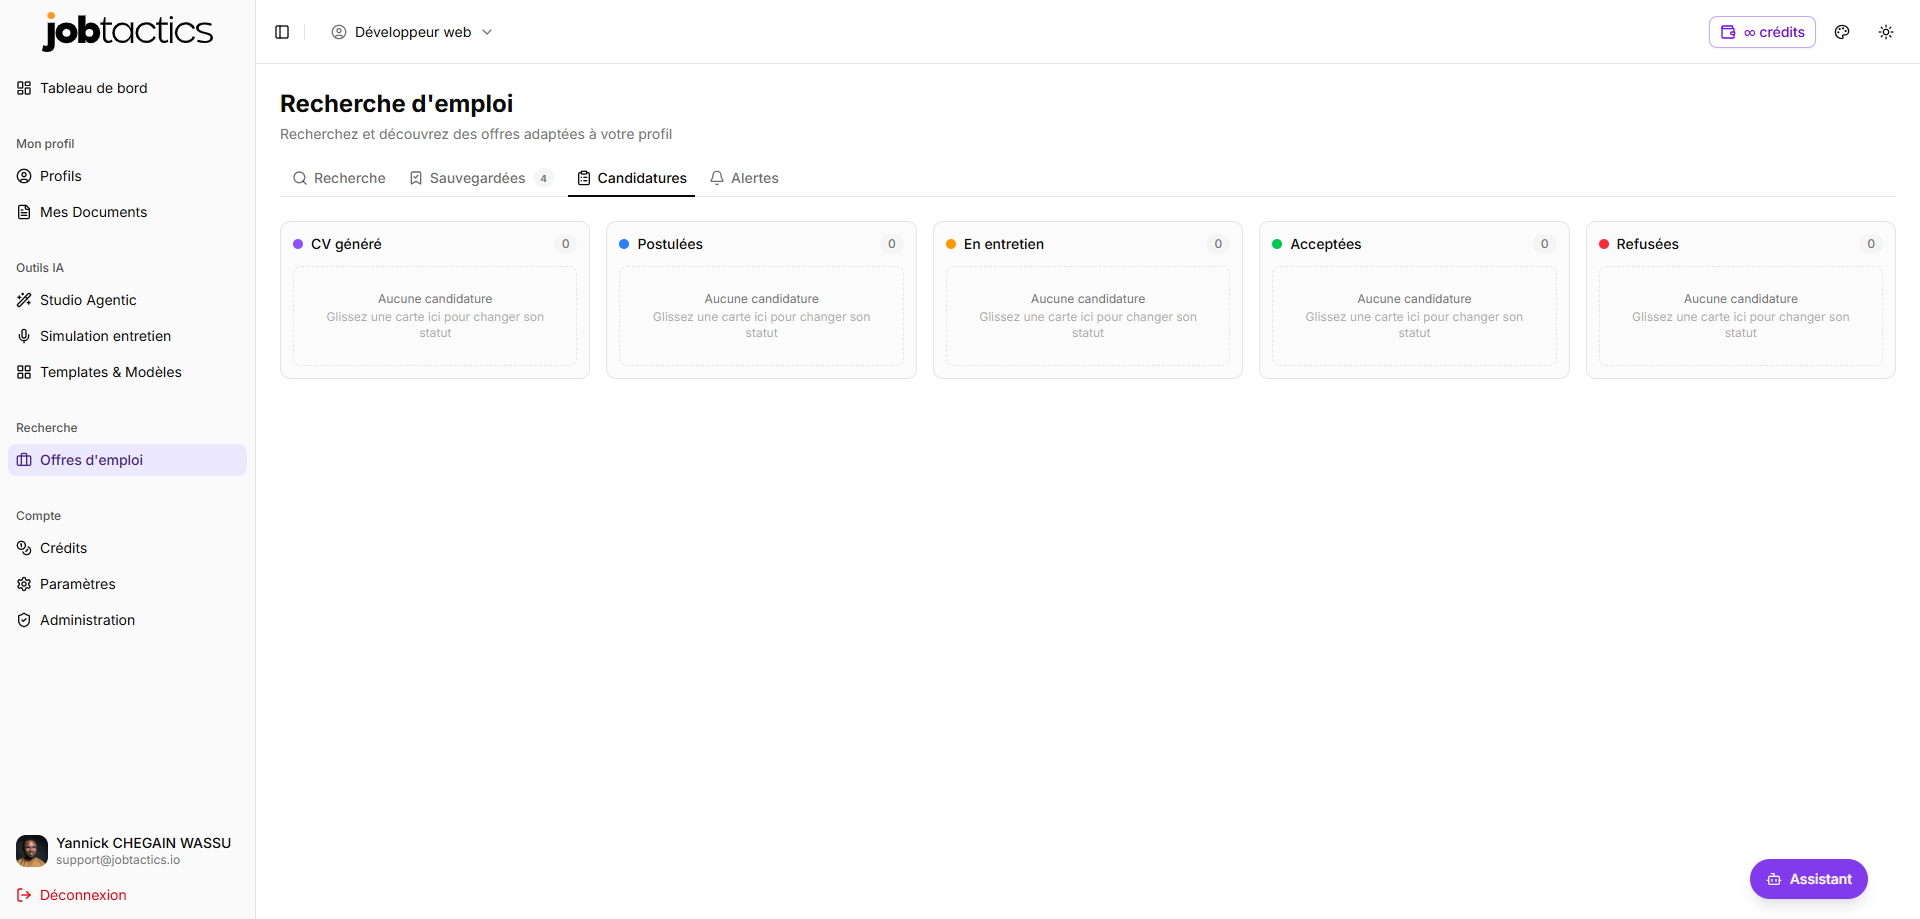Click the Sauvegardées bookmark icon

[416, 178]
